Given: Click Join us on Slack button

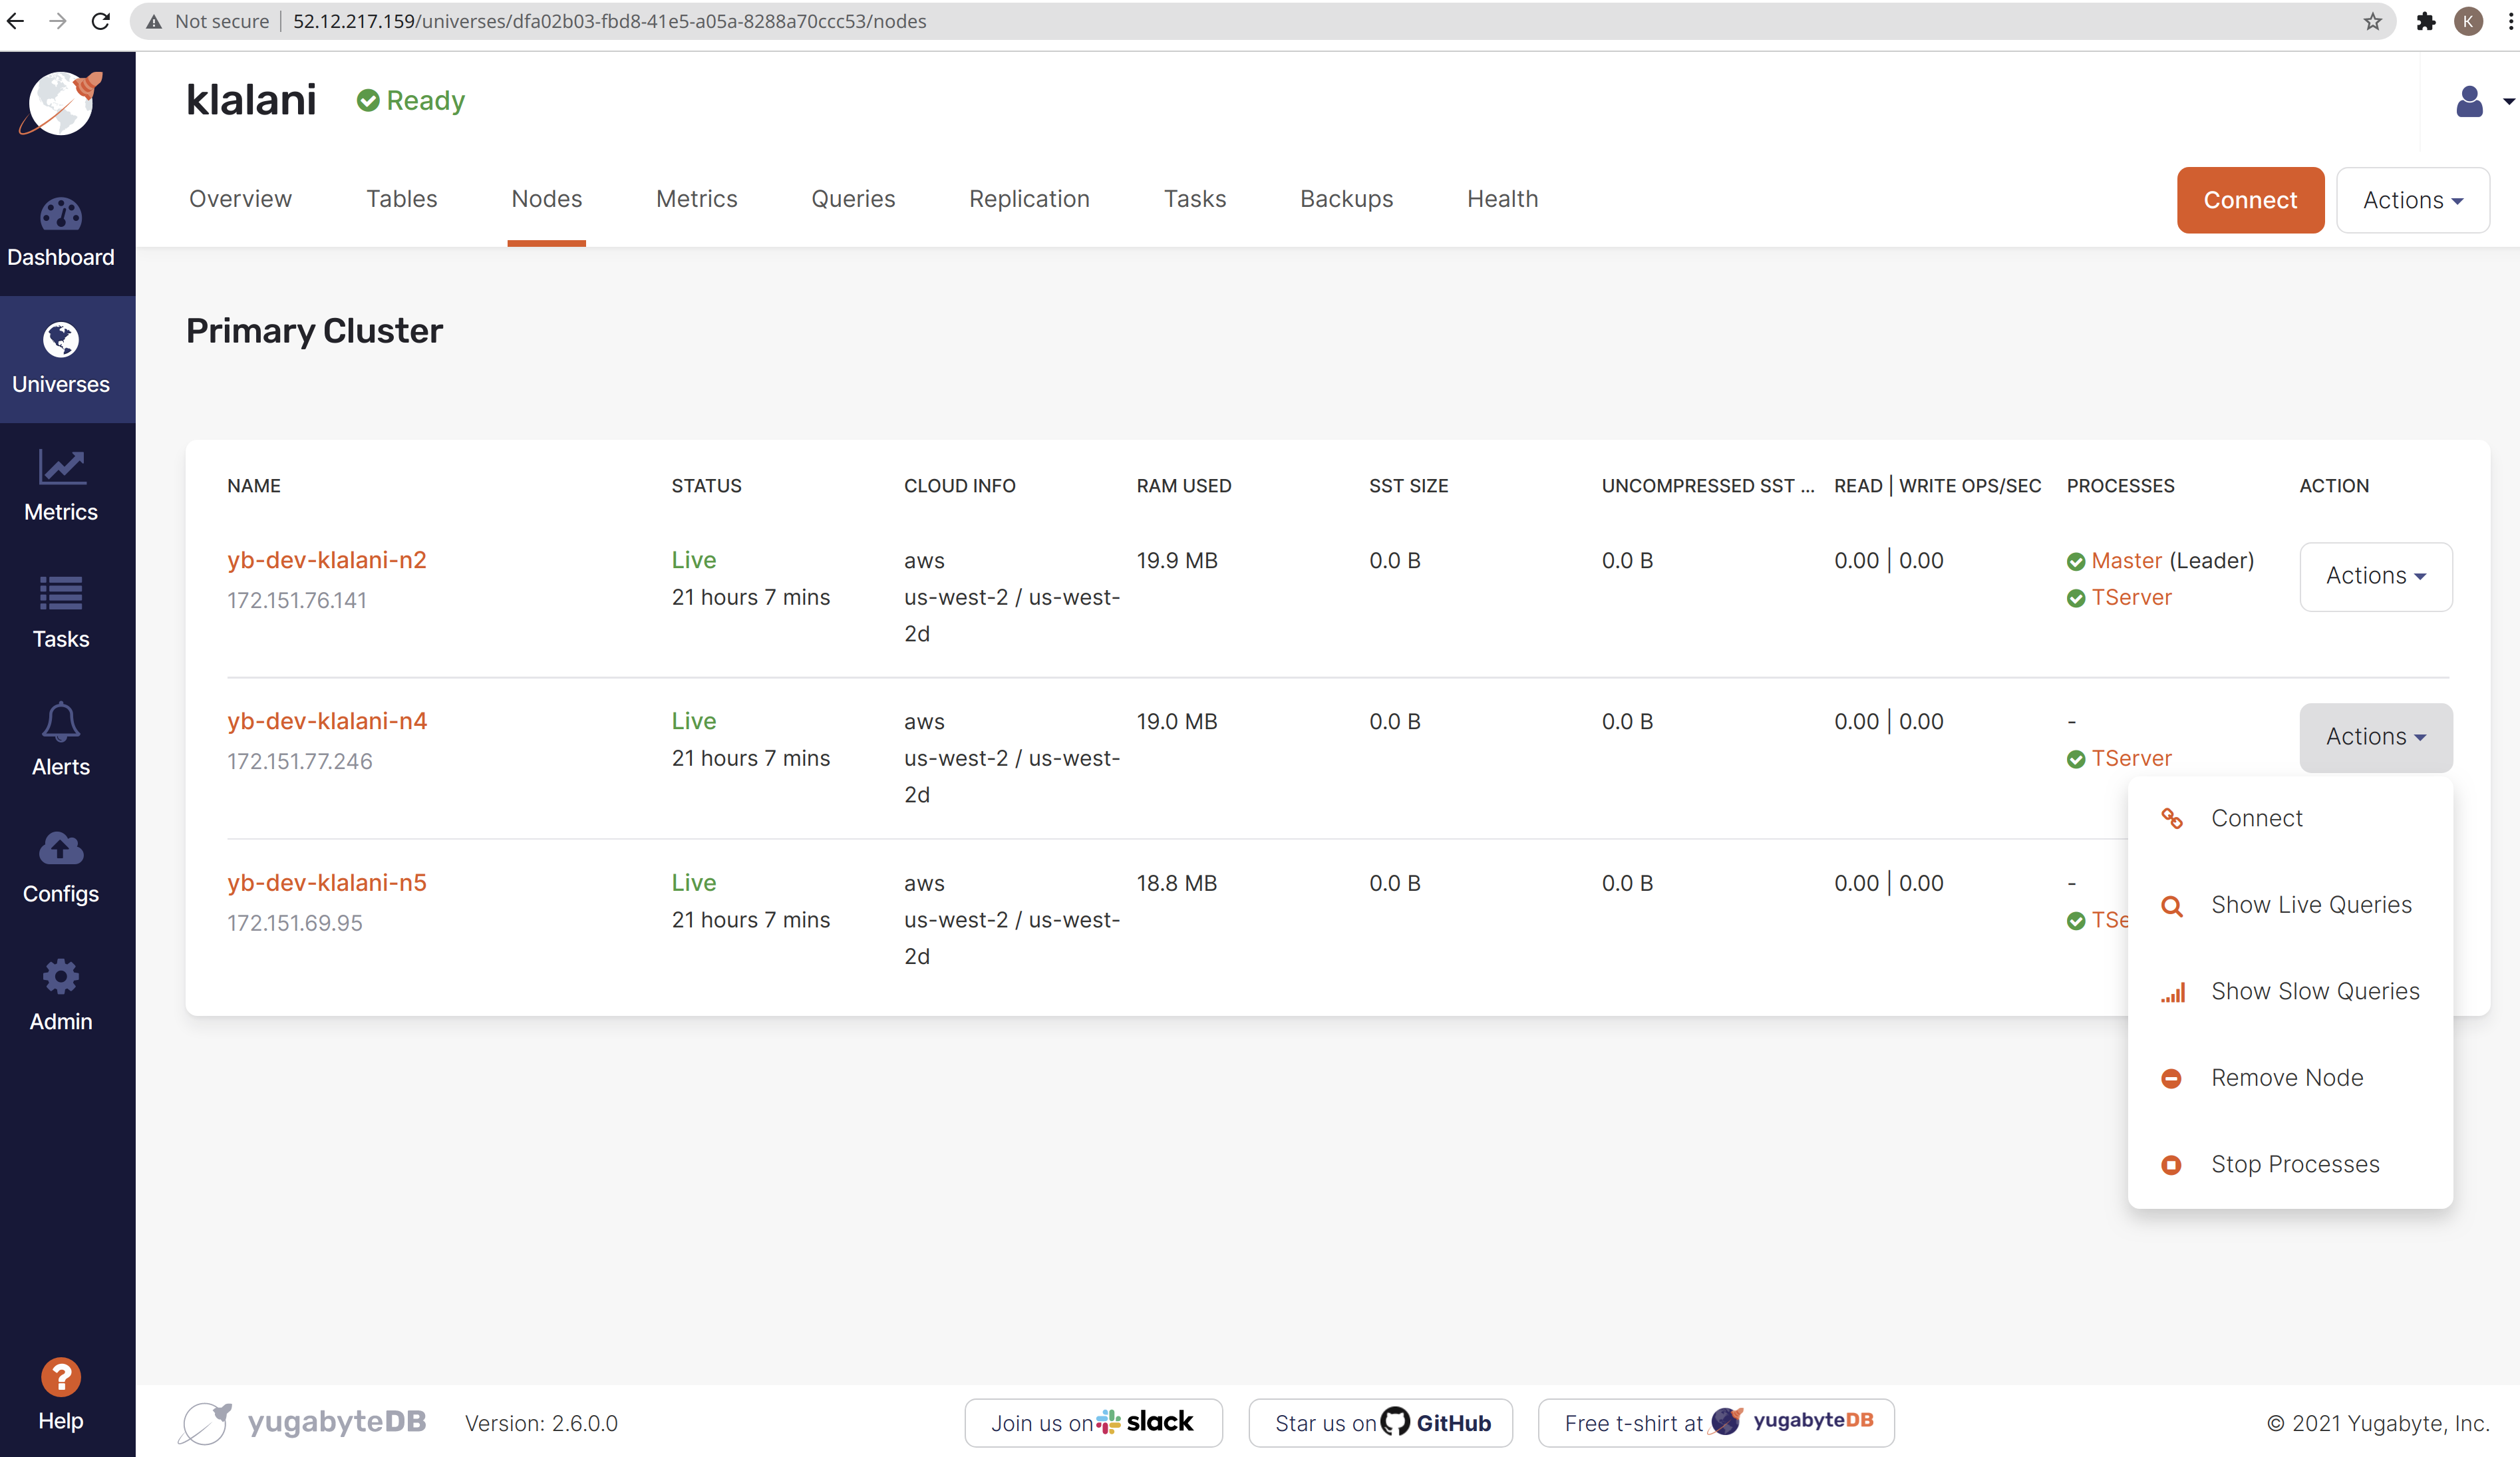Looking at the screenshot, I should click(1093, 1422).
